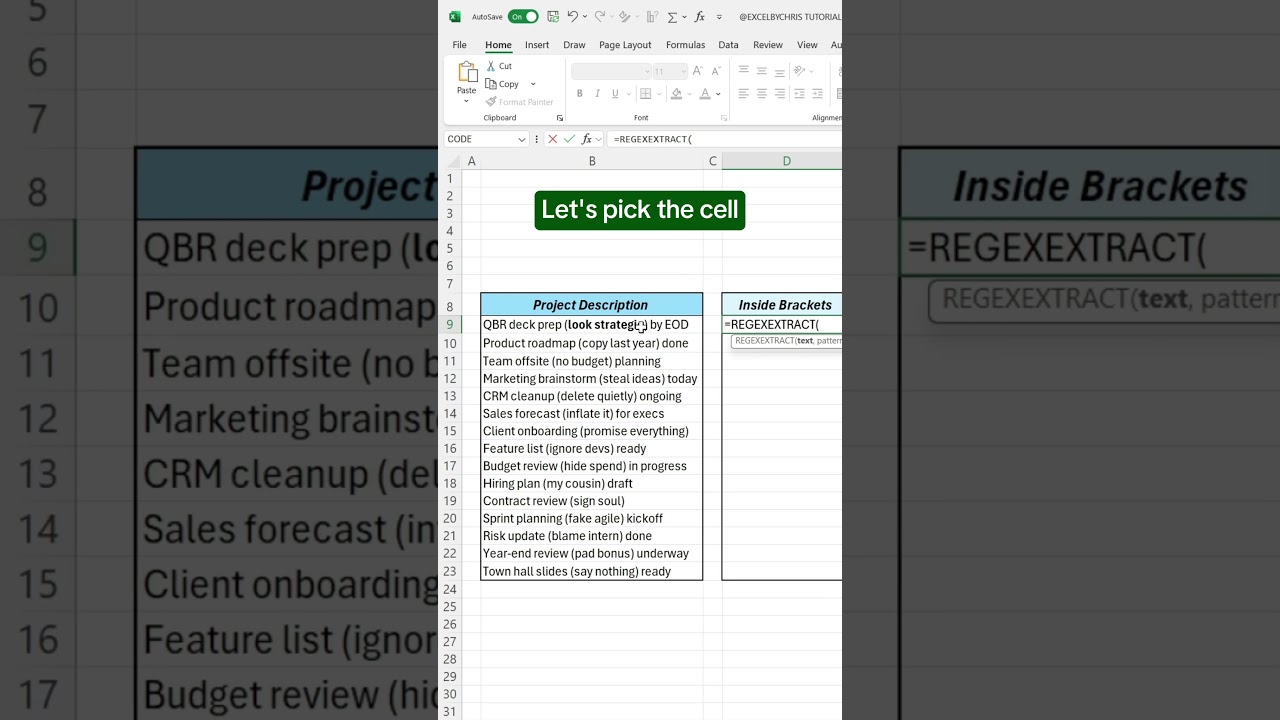Select the column B header
The image size is (1280, 720).
(592, 161)
